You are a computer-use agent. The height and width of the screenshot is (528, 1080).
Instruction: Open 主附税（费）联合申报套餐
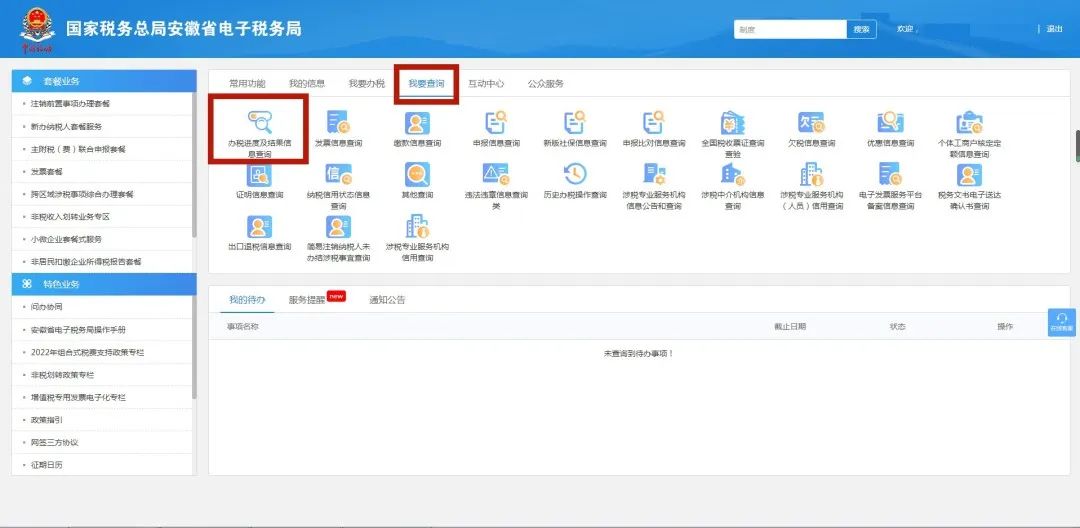[78, 149]
